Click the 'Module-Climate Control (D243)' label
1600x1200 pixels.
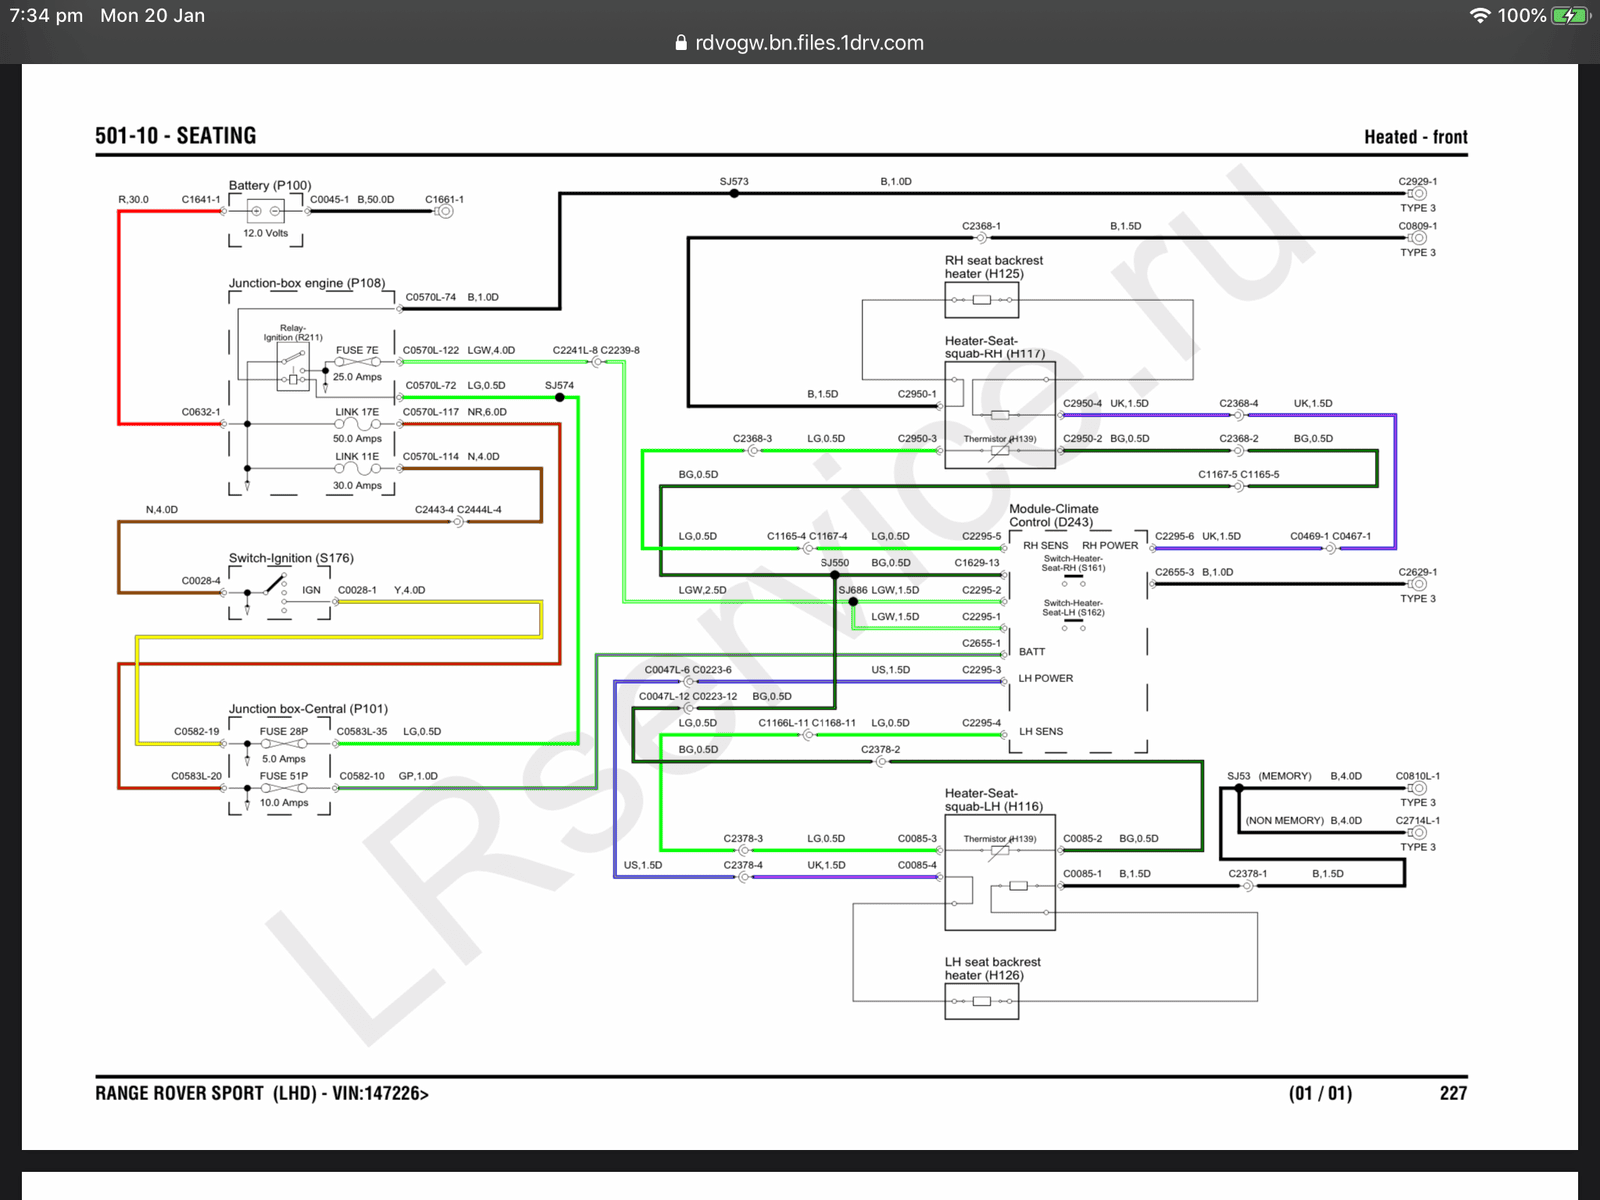[1054, 515]
